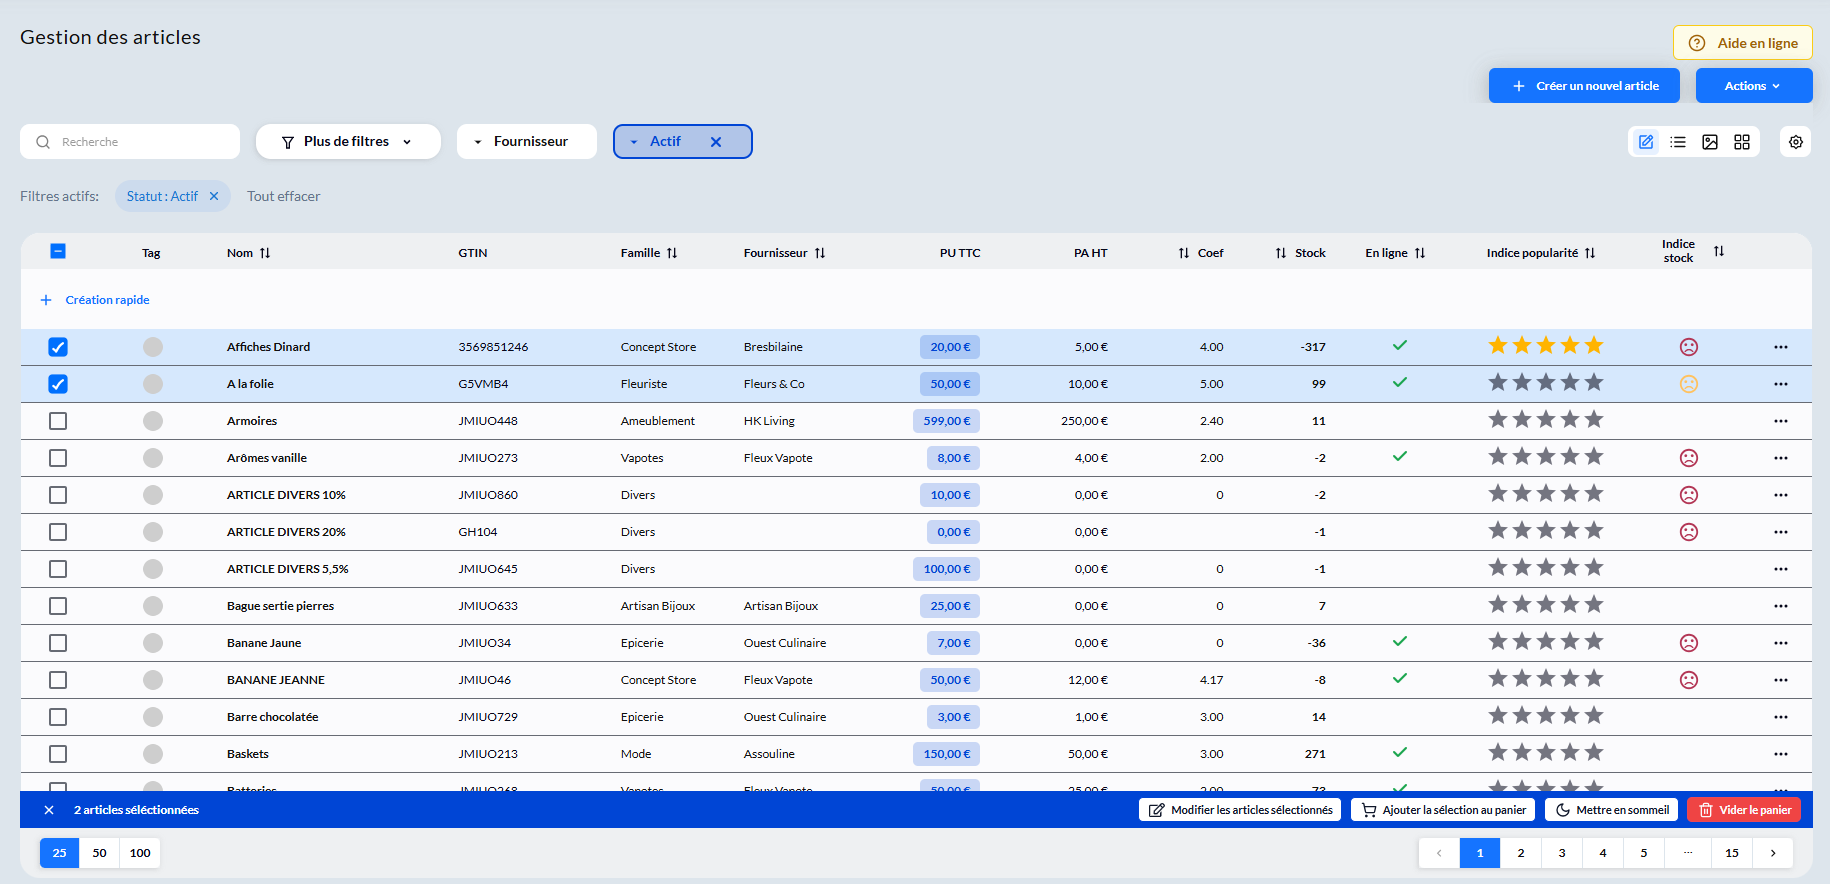Open three-dot menu for Affiches Dinard
This screenshot has width=1830, height=884.
pyautogui.click(x=1781, y=347)
